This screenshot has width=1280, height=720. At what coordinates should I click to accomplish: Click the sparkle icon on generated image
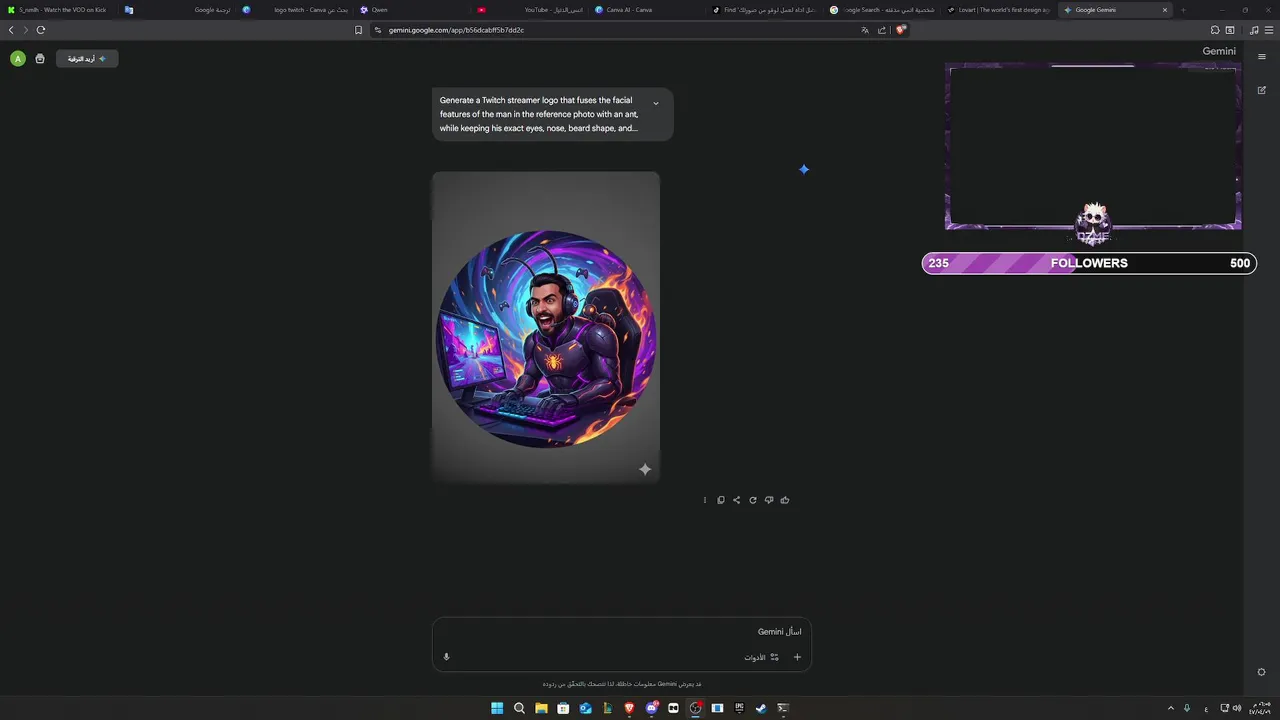pos(645,469)
